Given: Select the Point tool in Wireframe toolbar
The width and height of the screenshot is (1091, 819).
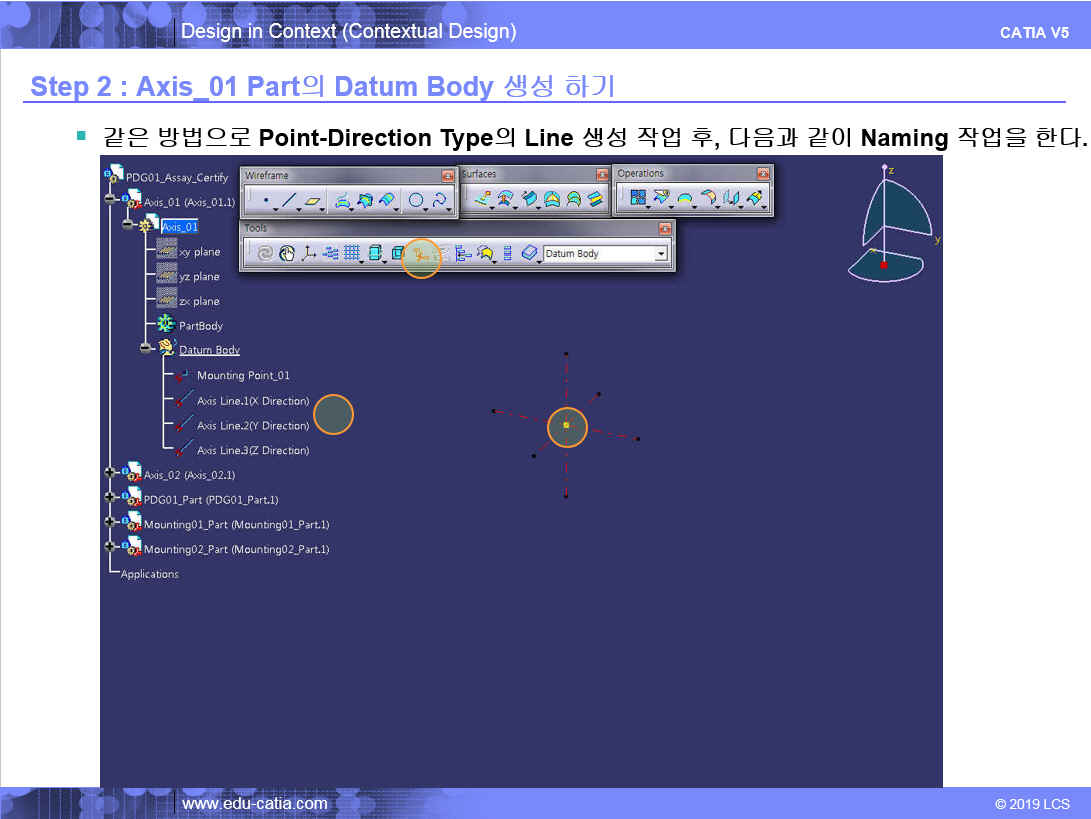Looking at the screenshot, I should [265, 200].
